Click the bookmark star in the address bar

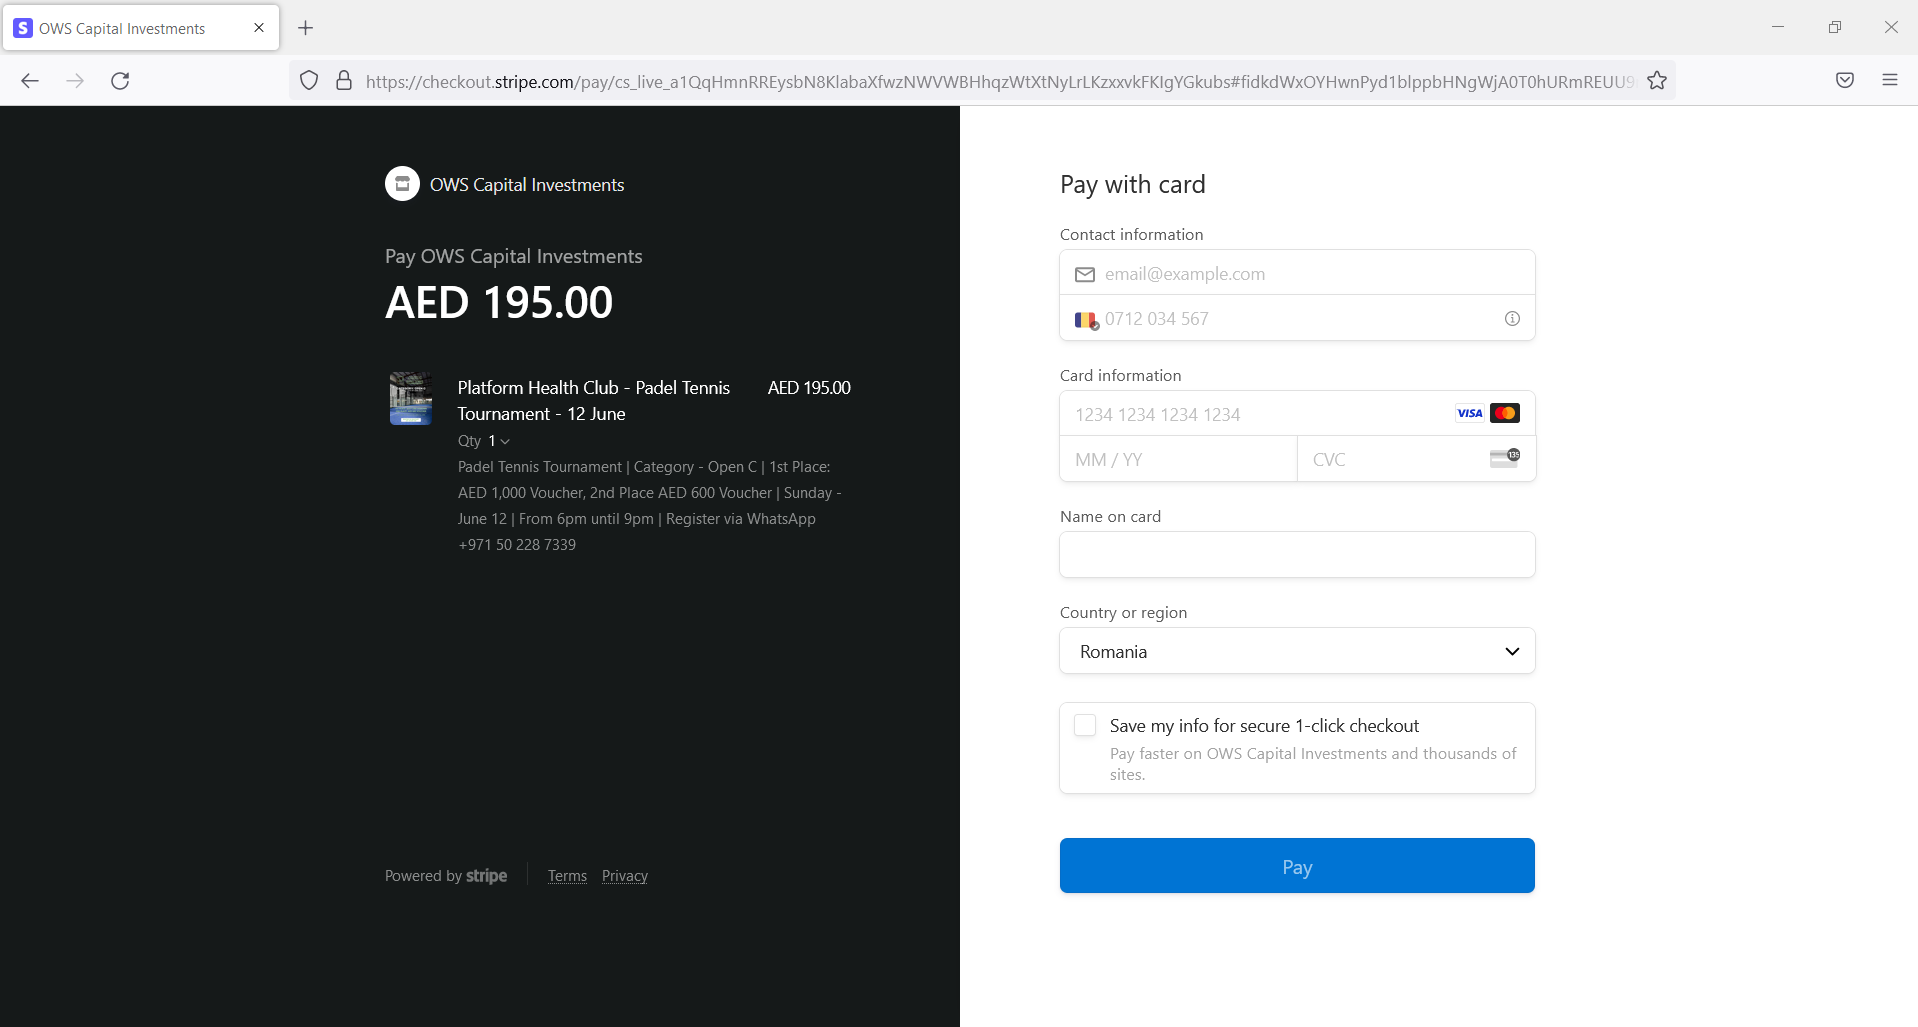[x=1657, y=80]
